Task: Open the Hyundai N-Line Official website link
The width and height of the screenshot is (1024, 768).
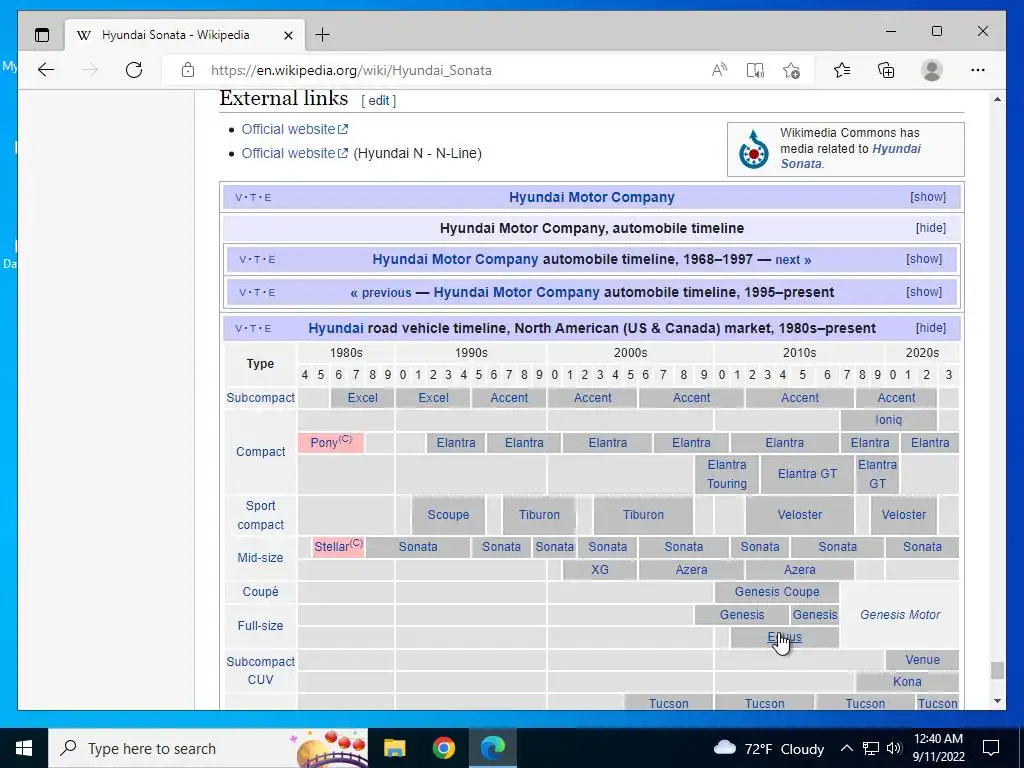Action: (x=295, y=153)
